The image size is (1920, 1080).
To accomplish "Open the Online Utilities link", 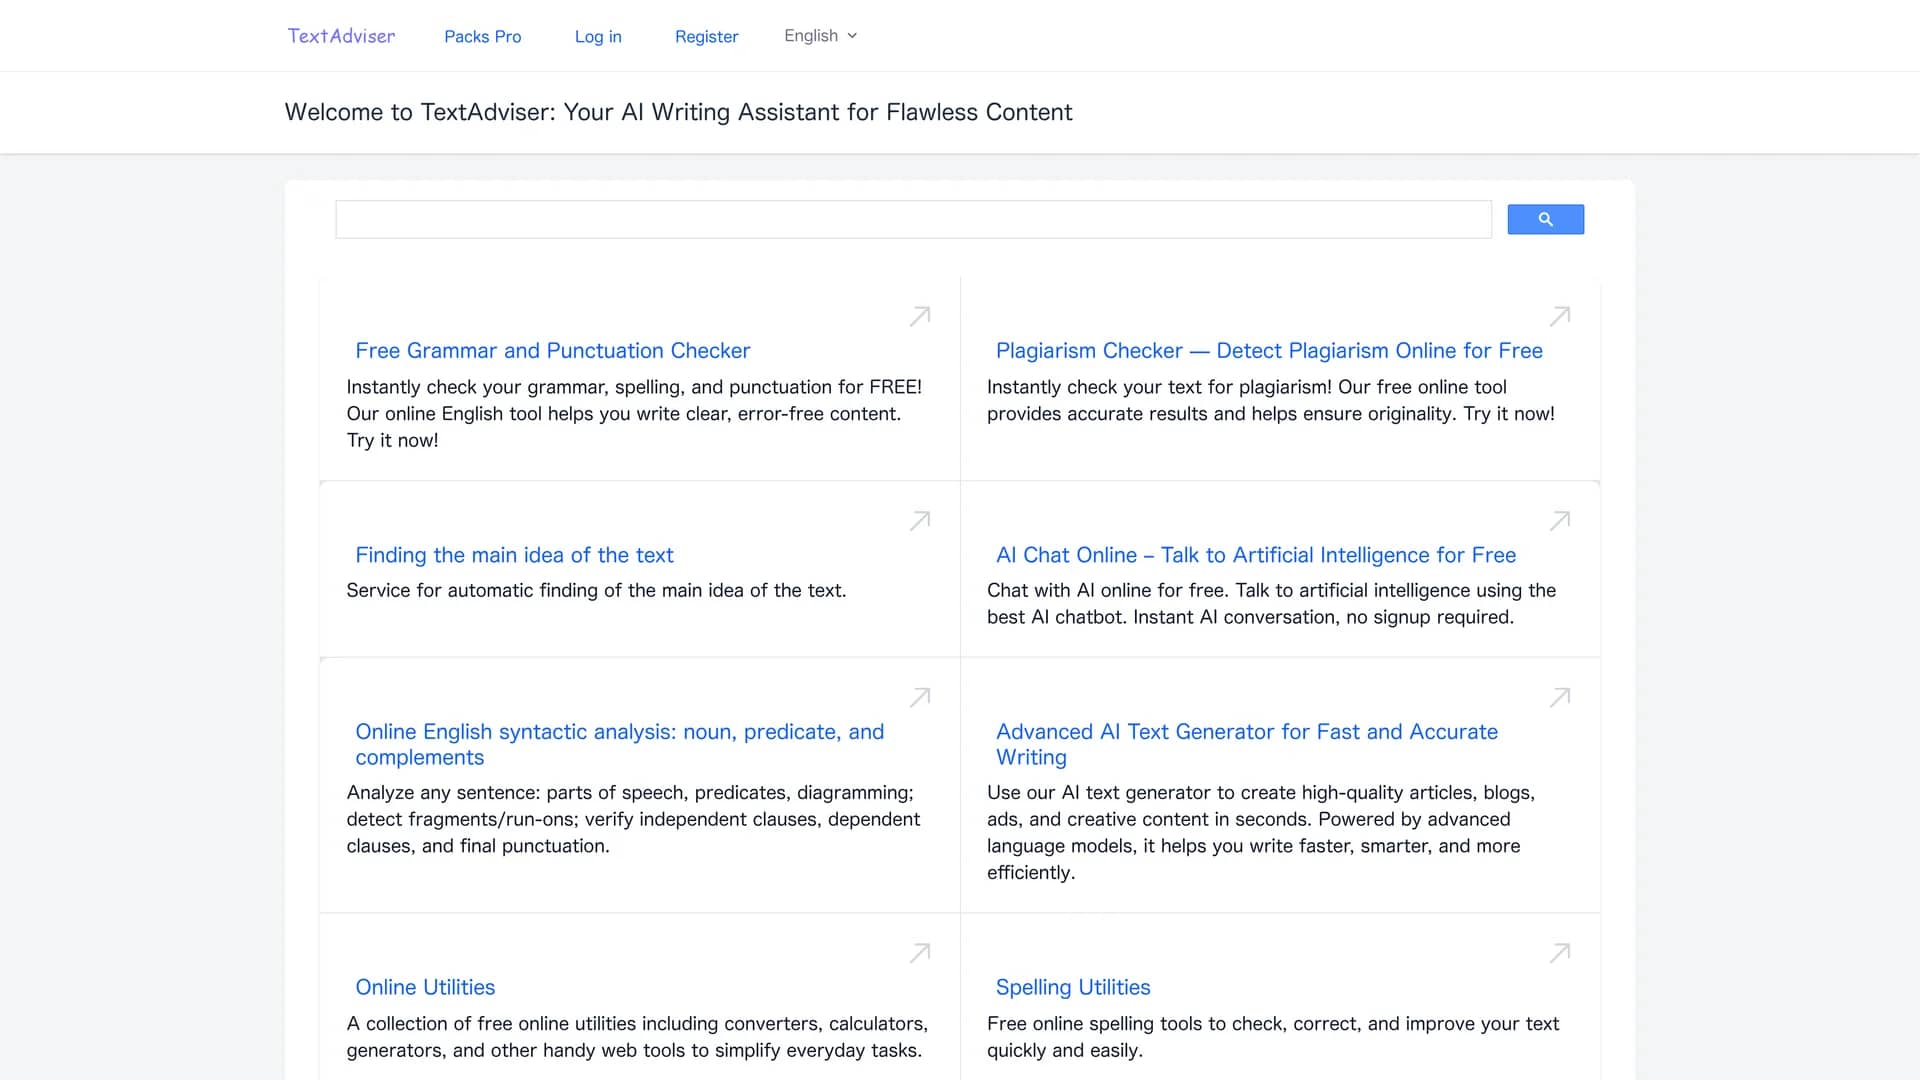I will pos(425,987).
